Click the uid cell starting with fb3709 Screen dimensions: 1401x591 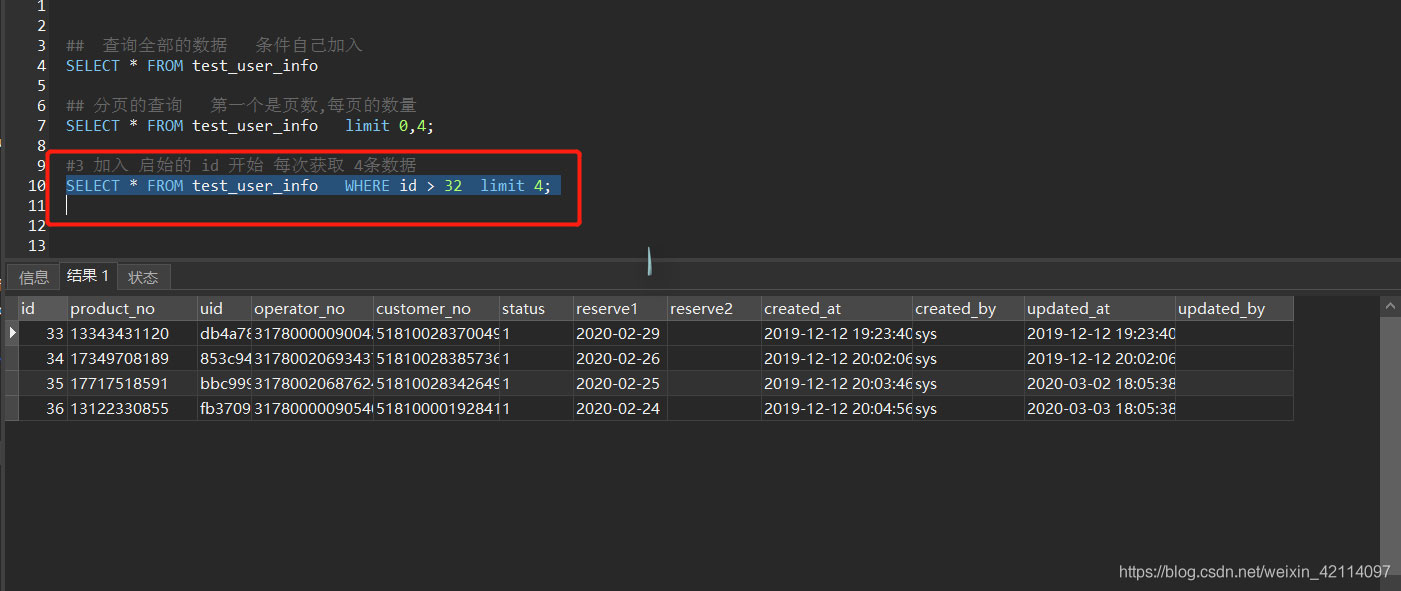[224, 409]
